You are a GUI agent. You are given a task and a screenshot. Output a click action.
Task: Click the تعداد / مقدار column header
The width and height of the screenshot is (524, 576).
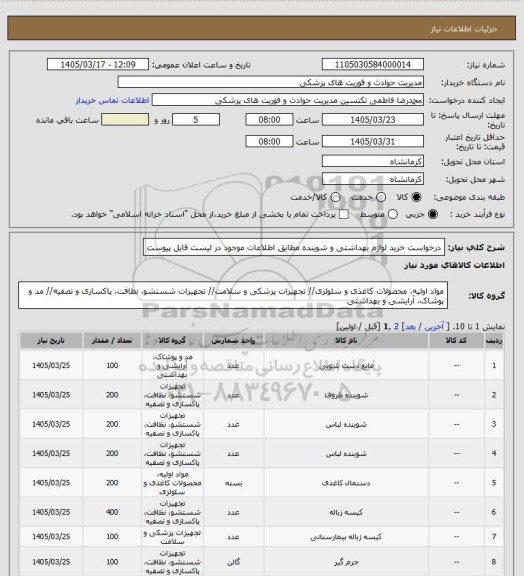click(x=112, y=341)
